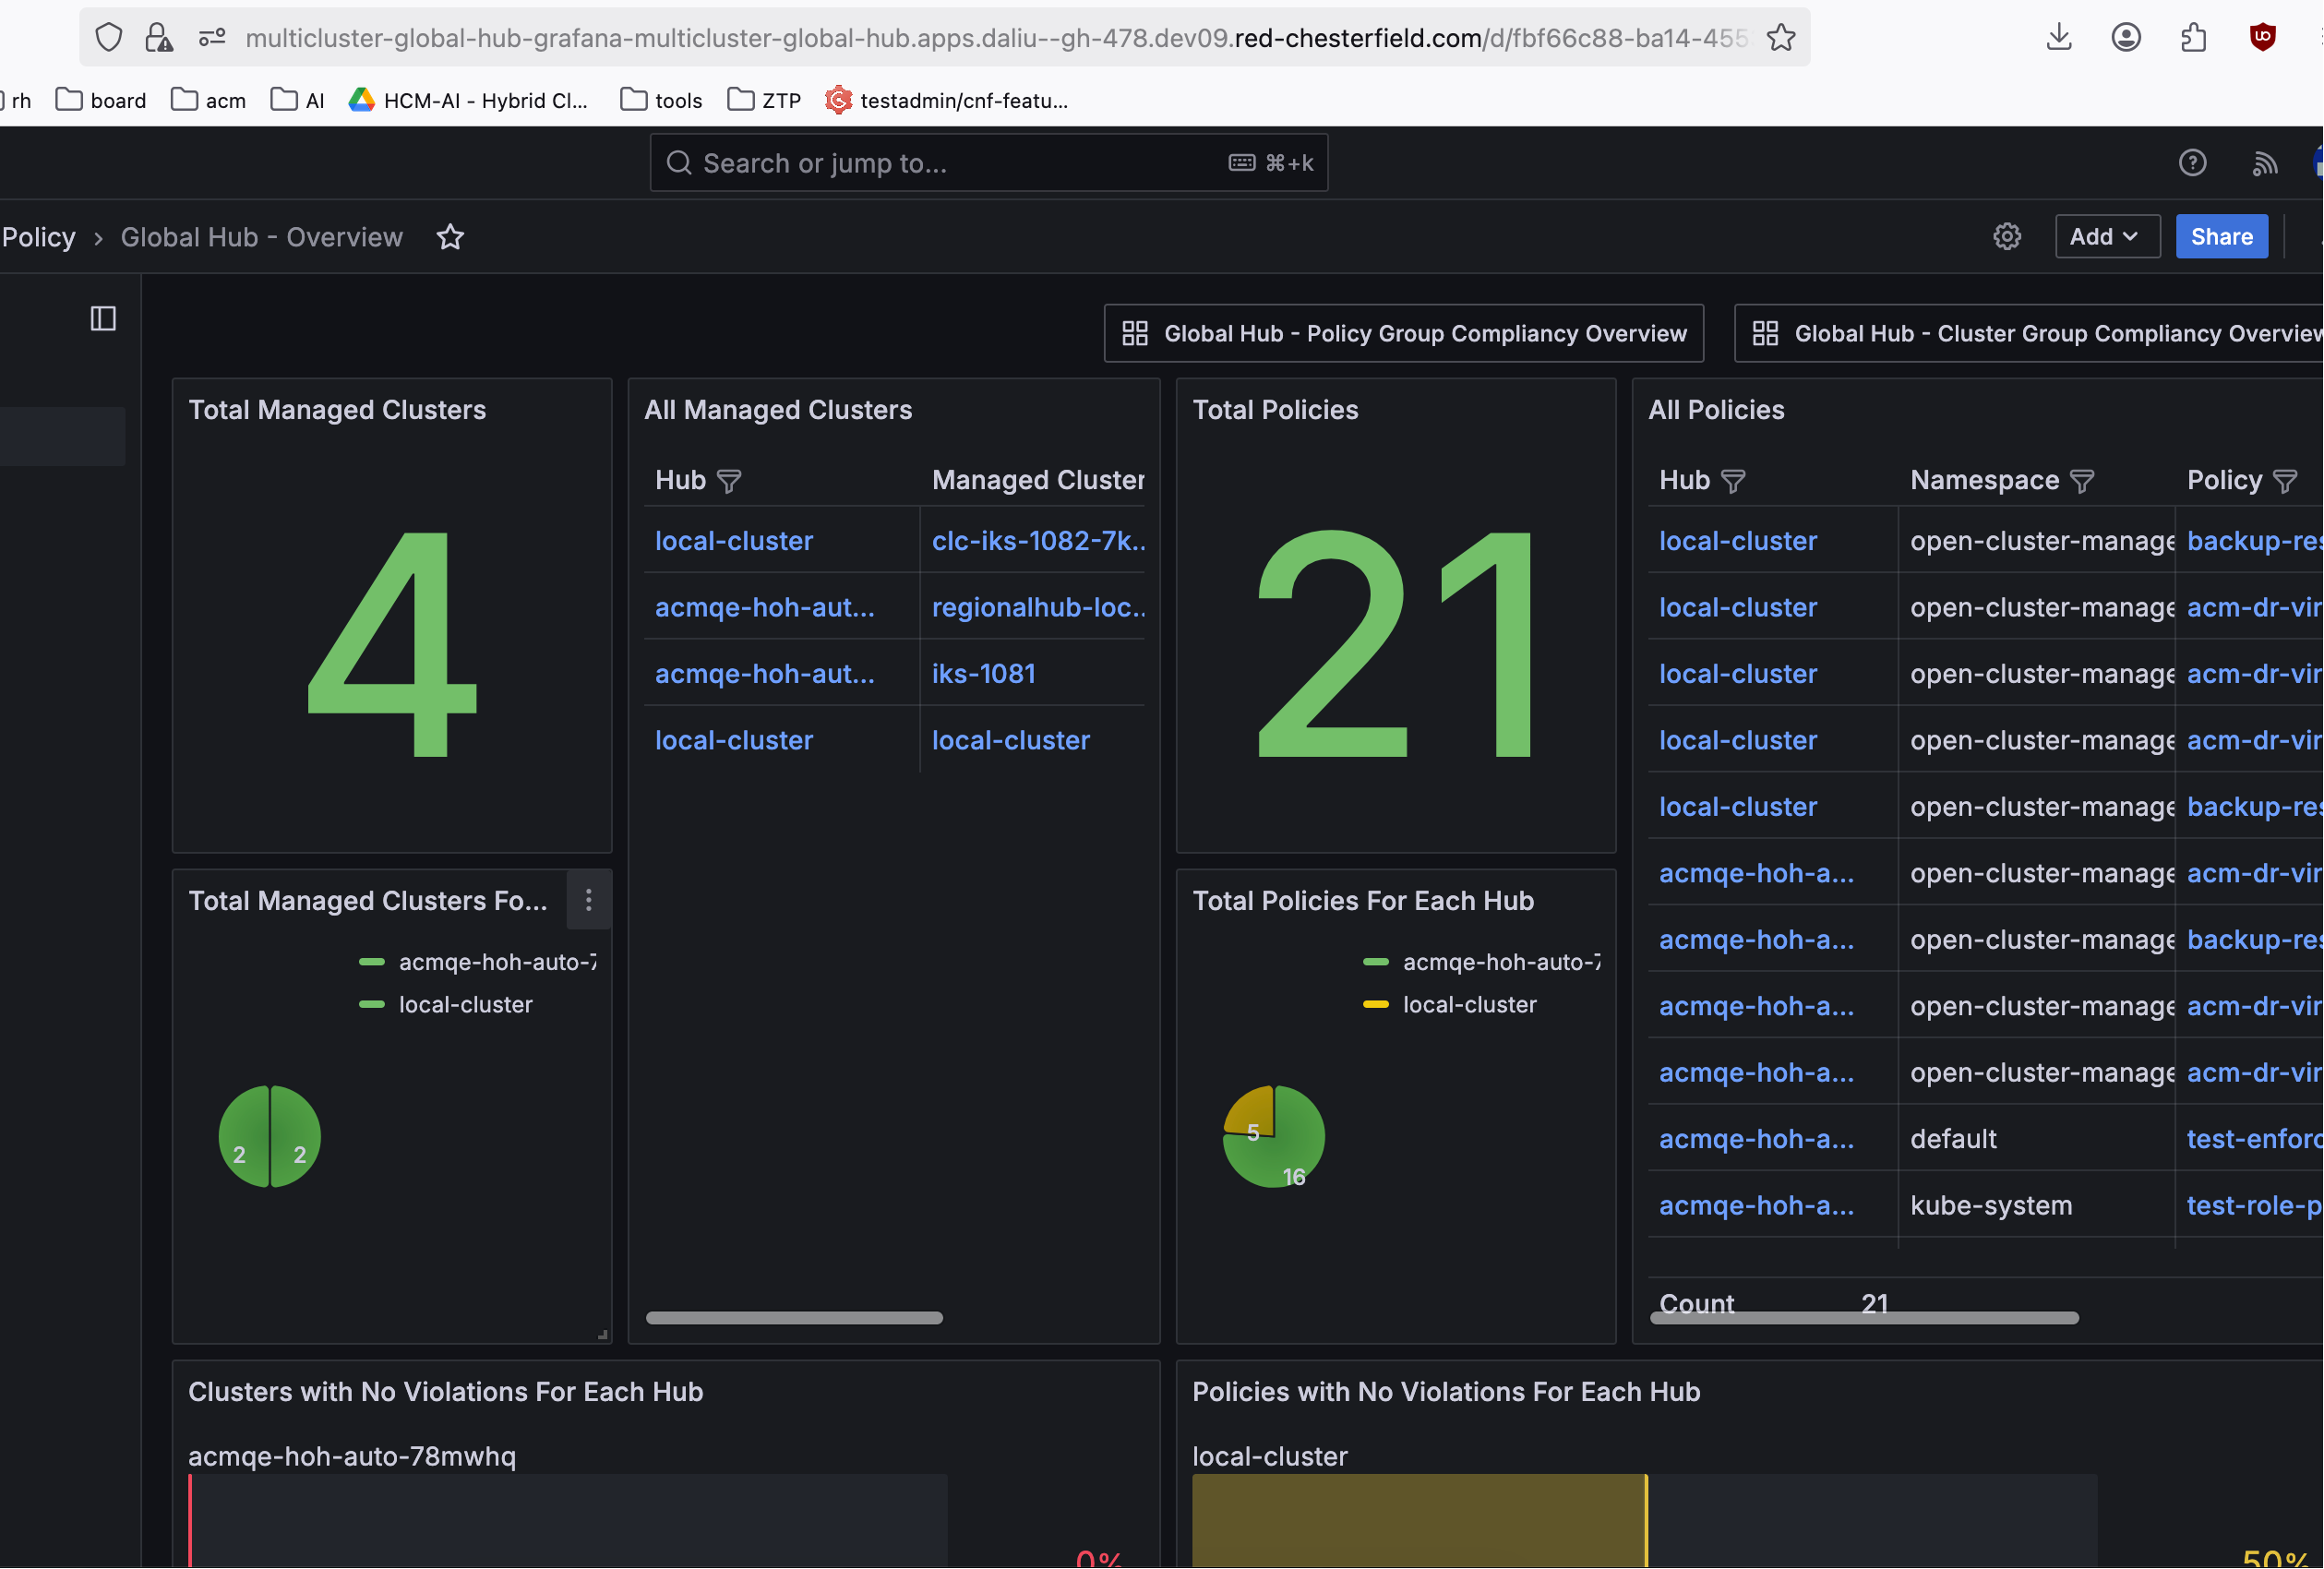Bookmark this page in the browser address bar

1780,38
